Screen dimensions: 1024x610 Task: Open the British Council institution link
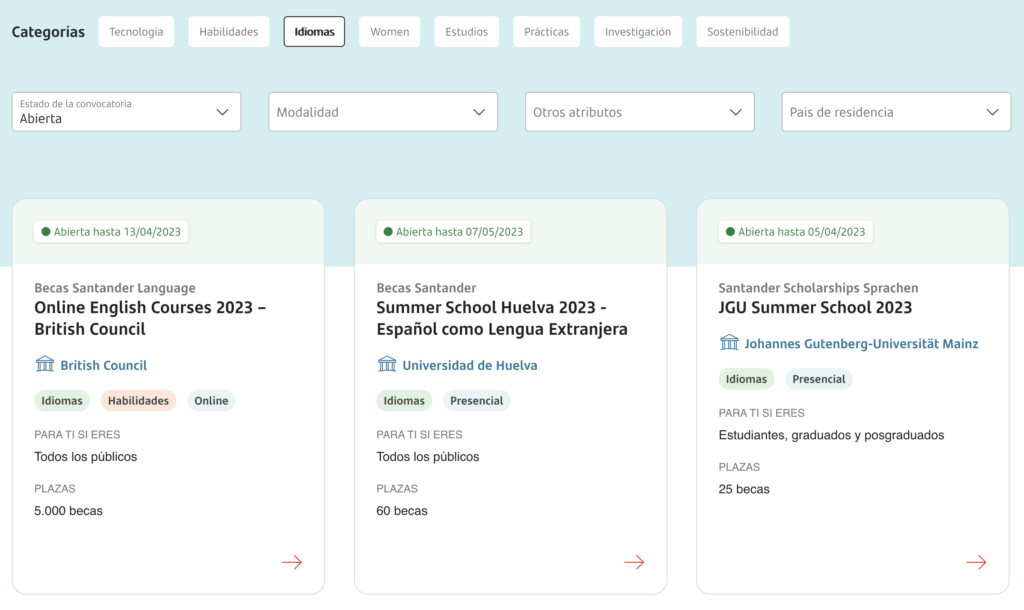(104, 365)
